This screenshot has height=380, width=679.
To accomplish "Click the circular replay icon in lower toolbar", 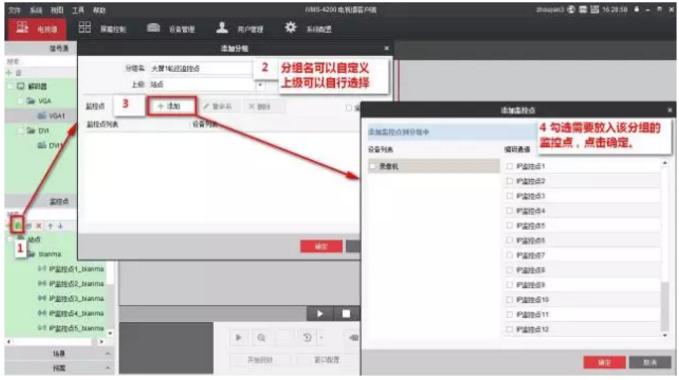I will pyautogui.click(x=307, y=338).
